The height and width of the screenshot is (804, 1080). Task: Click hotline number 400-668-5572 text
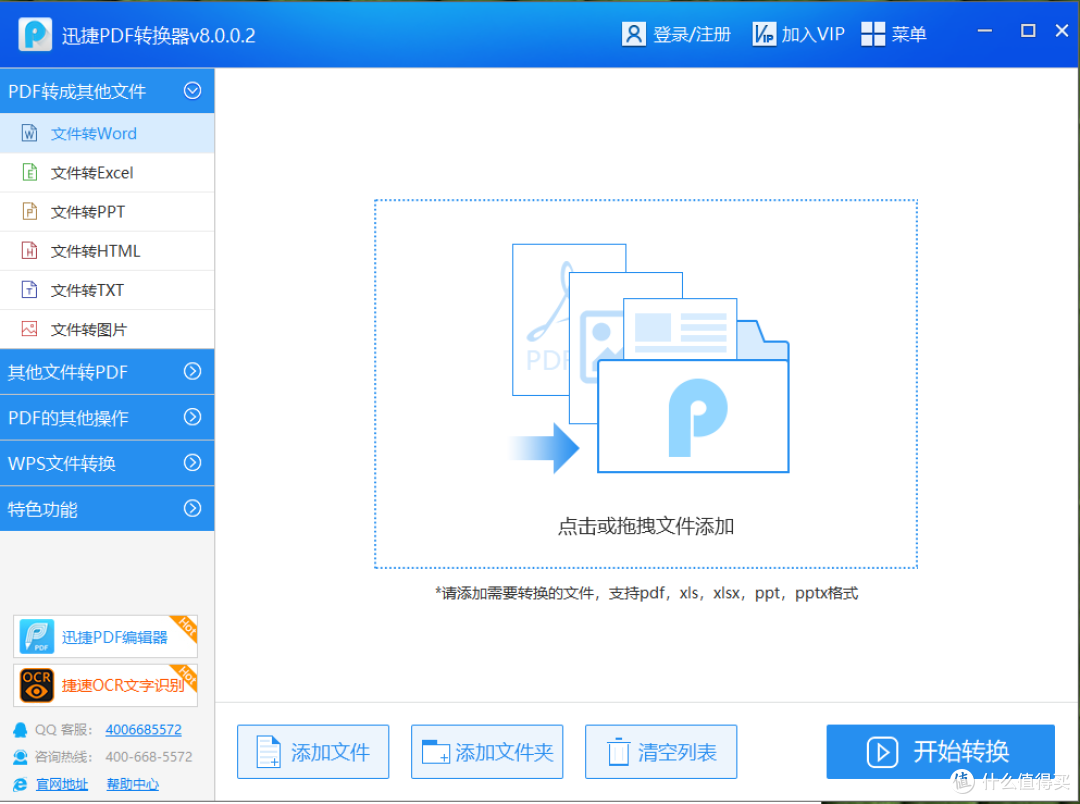149,757
